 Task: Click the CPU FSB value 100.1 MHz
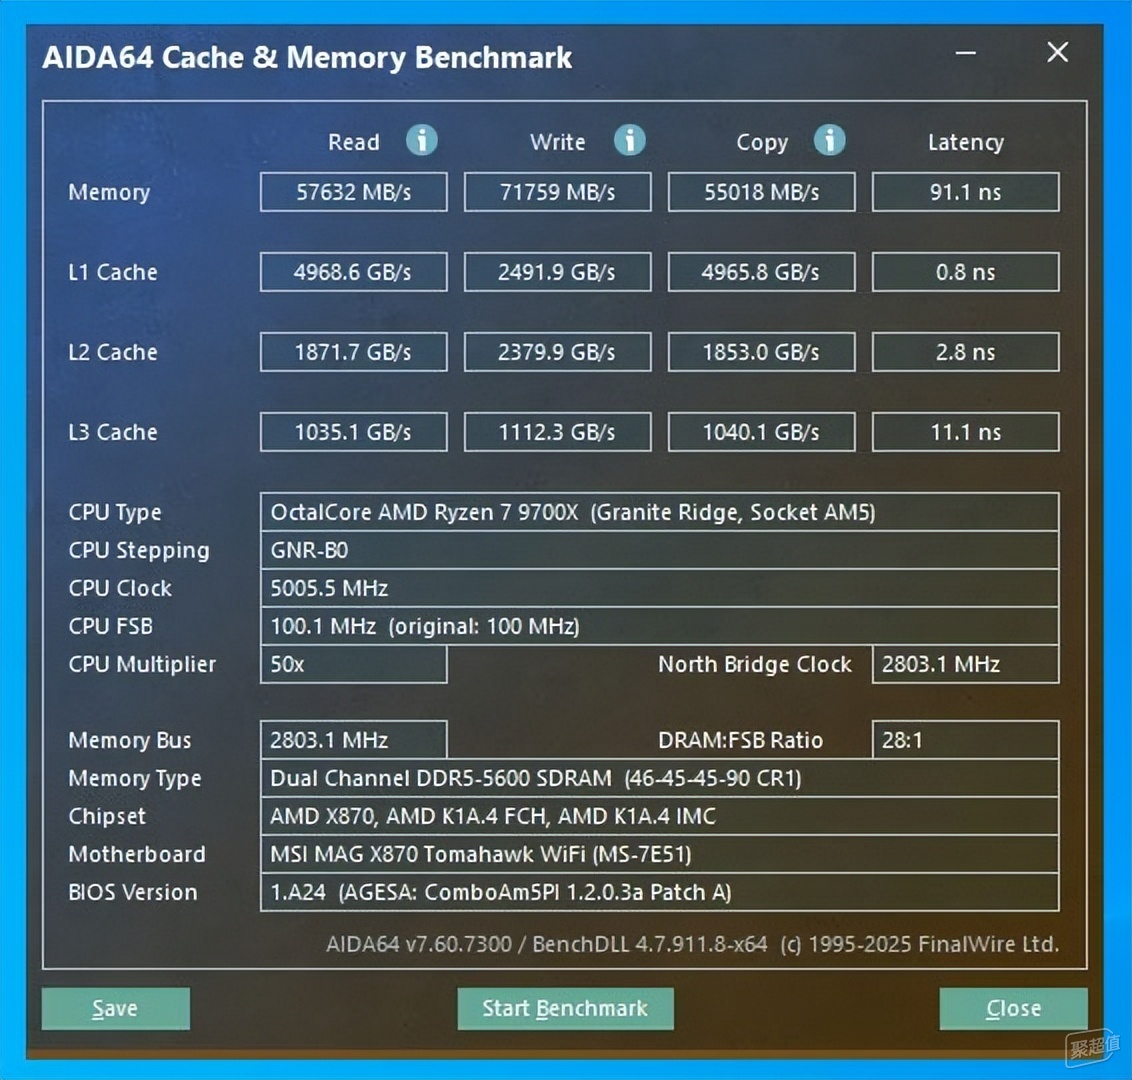[x=660, y=627]
